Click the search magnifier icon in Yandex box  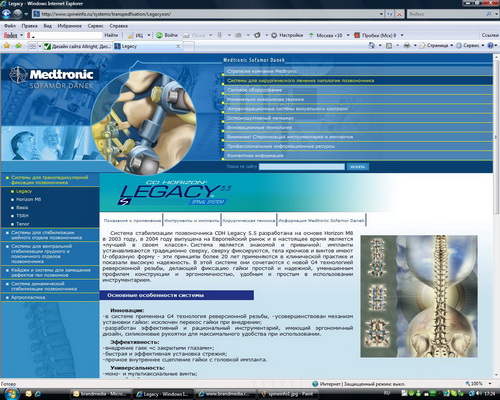[x=489, y=14]
